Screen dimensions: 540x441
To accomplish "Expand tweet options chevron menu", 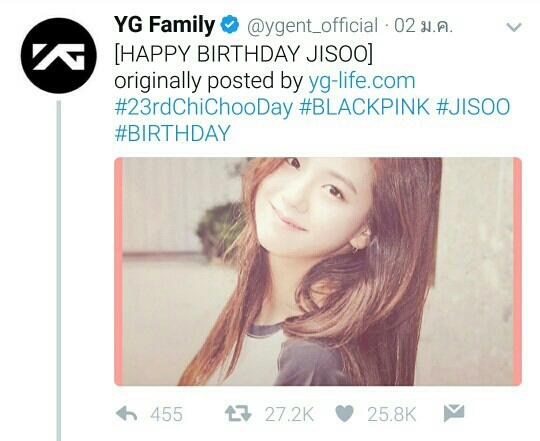I will pyautogui.click(x=514, y=27).
